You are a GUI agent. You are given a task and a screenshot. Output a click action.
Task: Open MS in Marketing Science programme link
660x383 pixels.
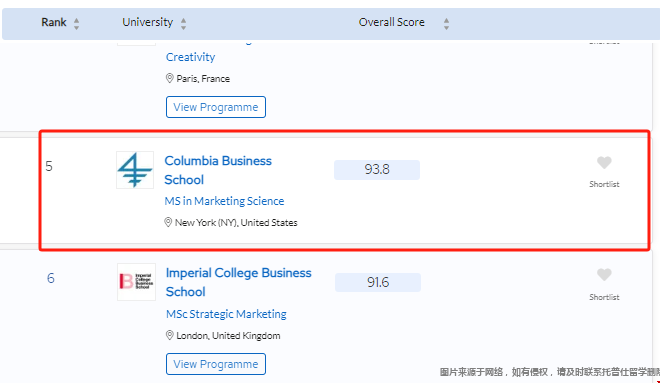pos(224,201)
